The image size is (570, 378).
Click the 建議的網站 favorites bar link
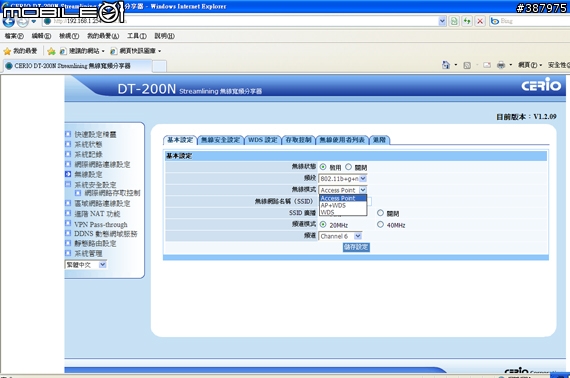[82, 51]
